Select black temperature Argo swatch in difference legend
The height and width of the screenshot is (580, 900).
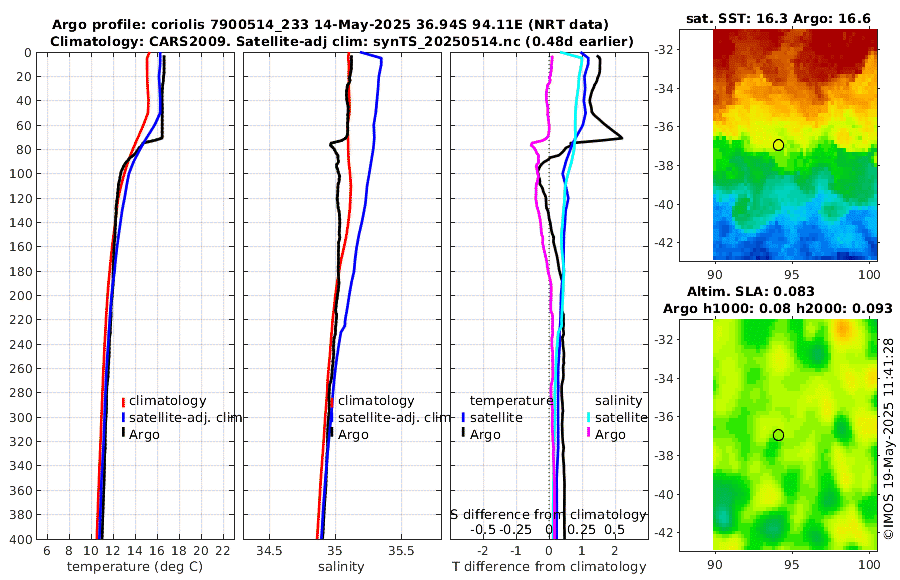click(463, 434)
